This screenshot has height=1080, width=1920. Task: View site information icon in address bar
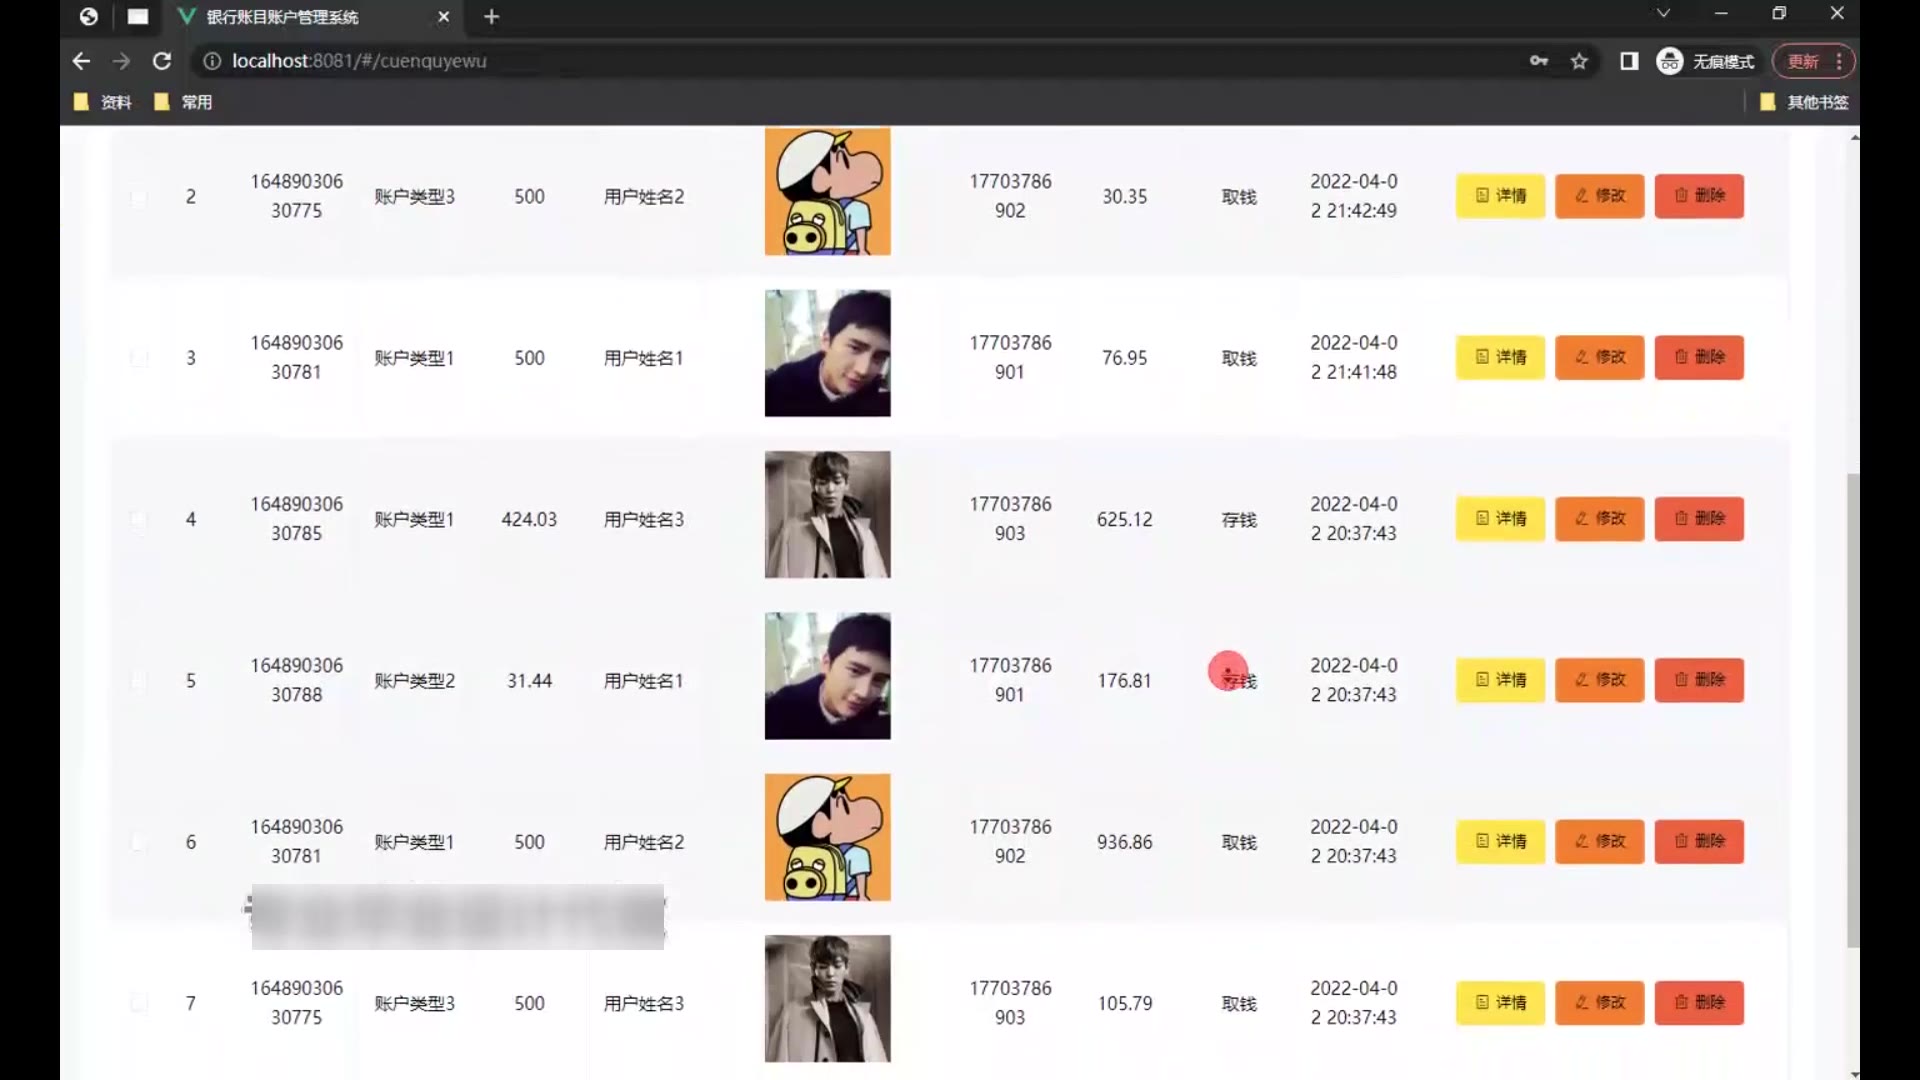(x=212, y=61)
